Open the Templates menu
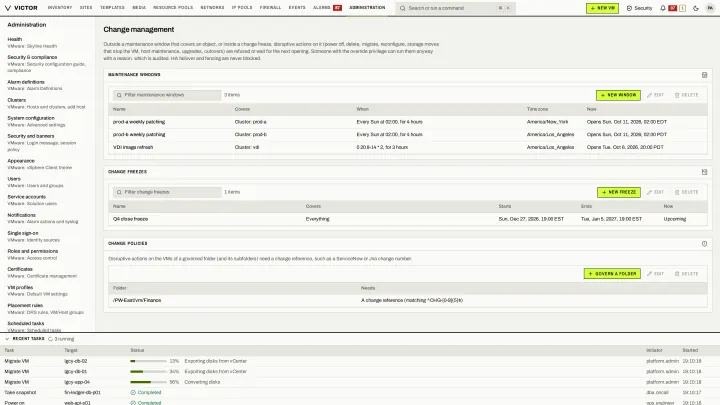Viewport: 720px width, 405px height. pos(112,8)
